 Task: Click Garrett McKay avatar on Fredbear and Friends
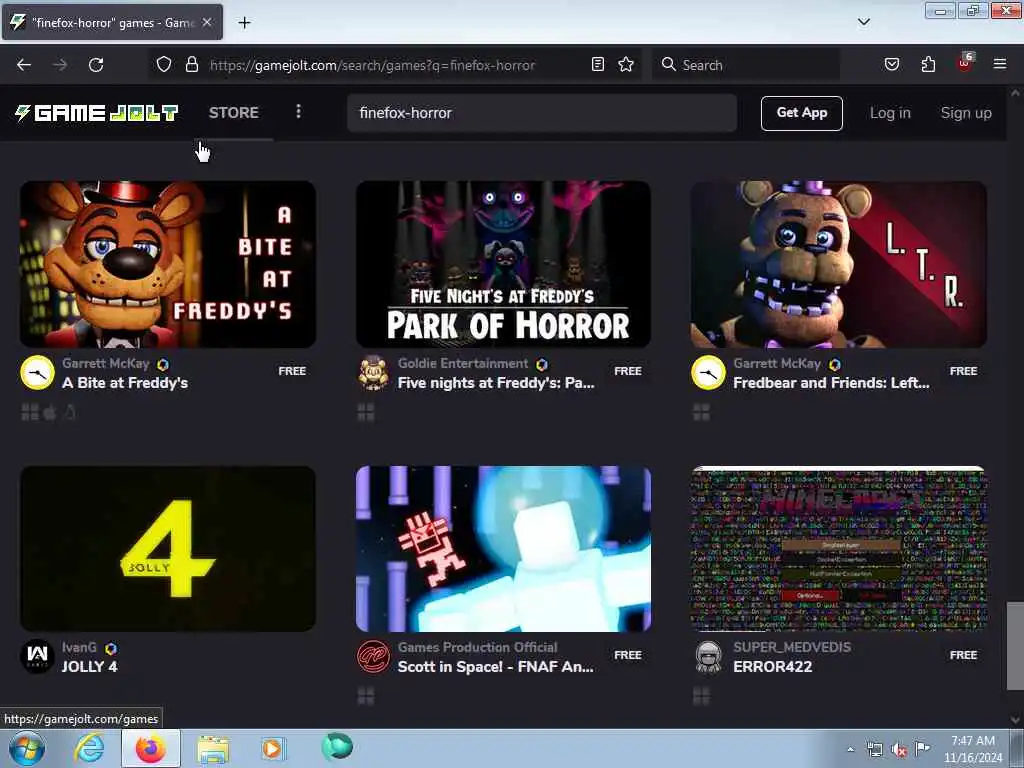tap(709, 373)
